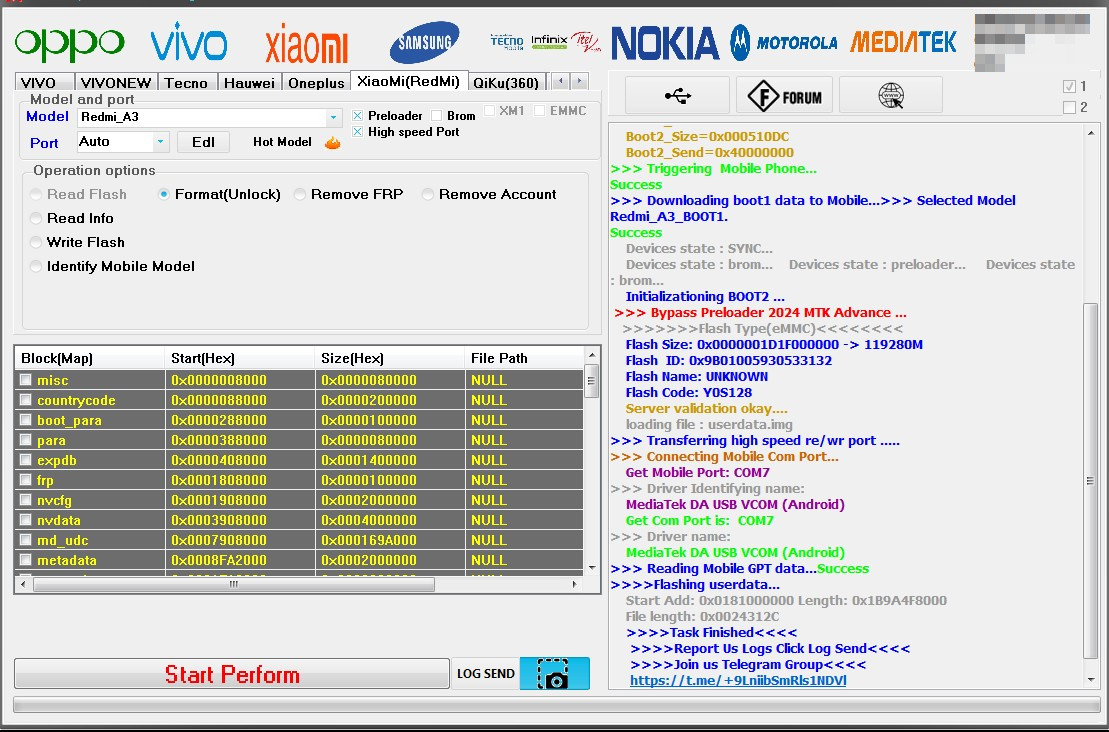This screenshot has height=732, width=1109.
Task: Click the nvcfg size value 0x0002000000
Action: [x=368, y=500]
